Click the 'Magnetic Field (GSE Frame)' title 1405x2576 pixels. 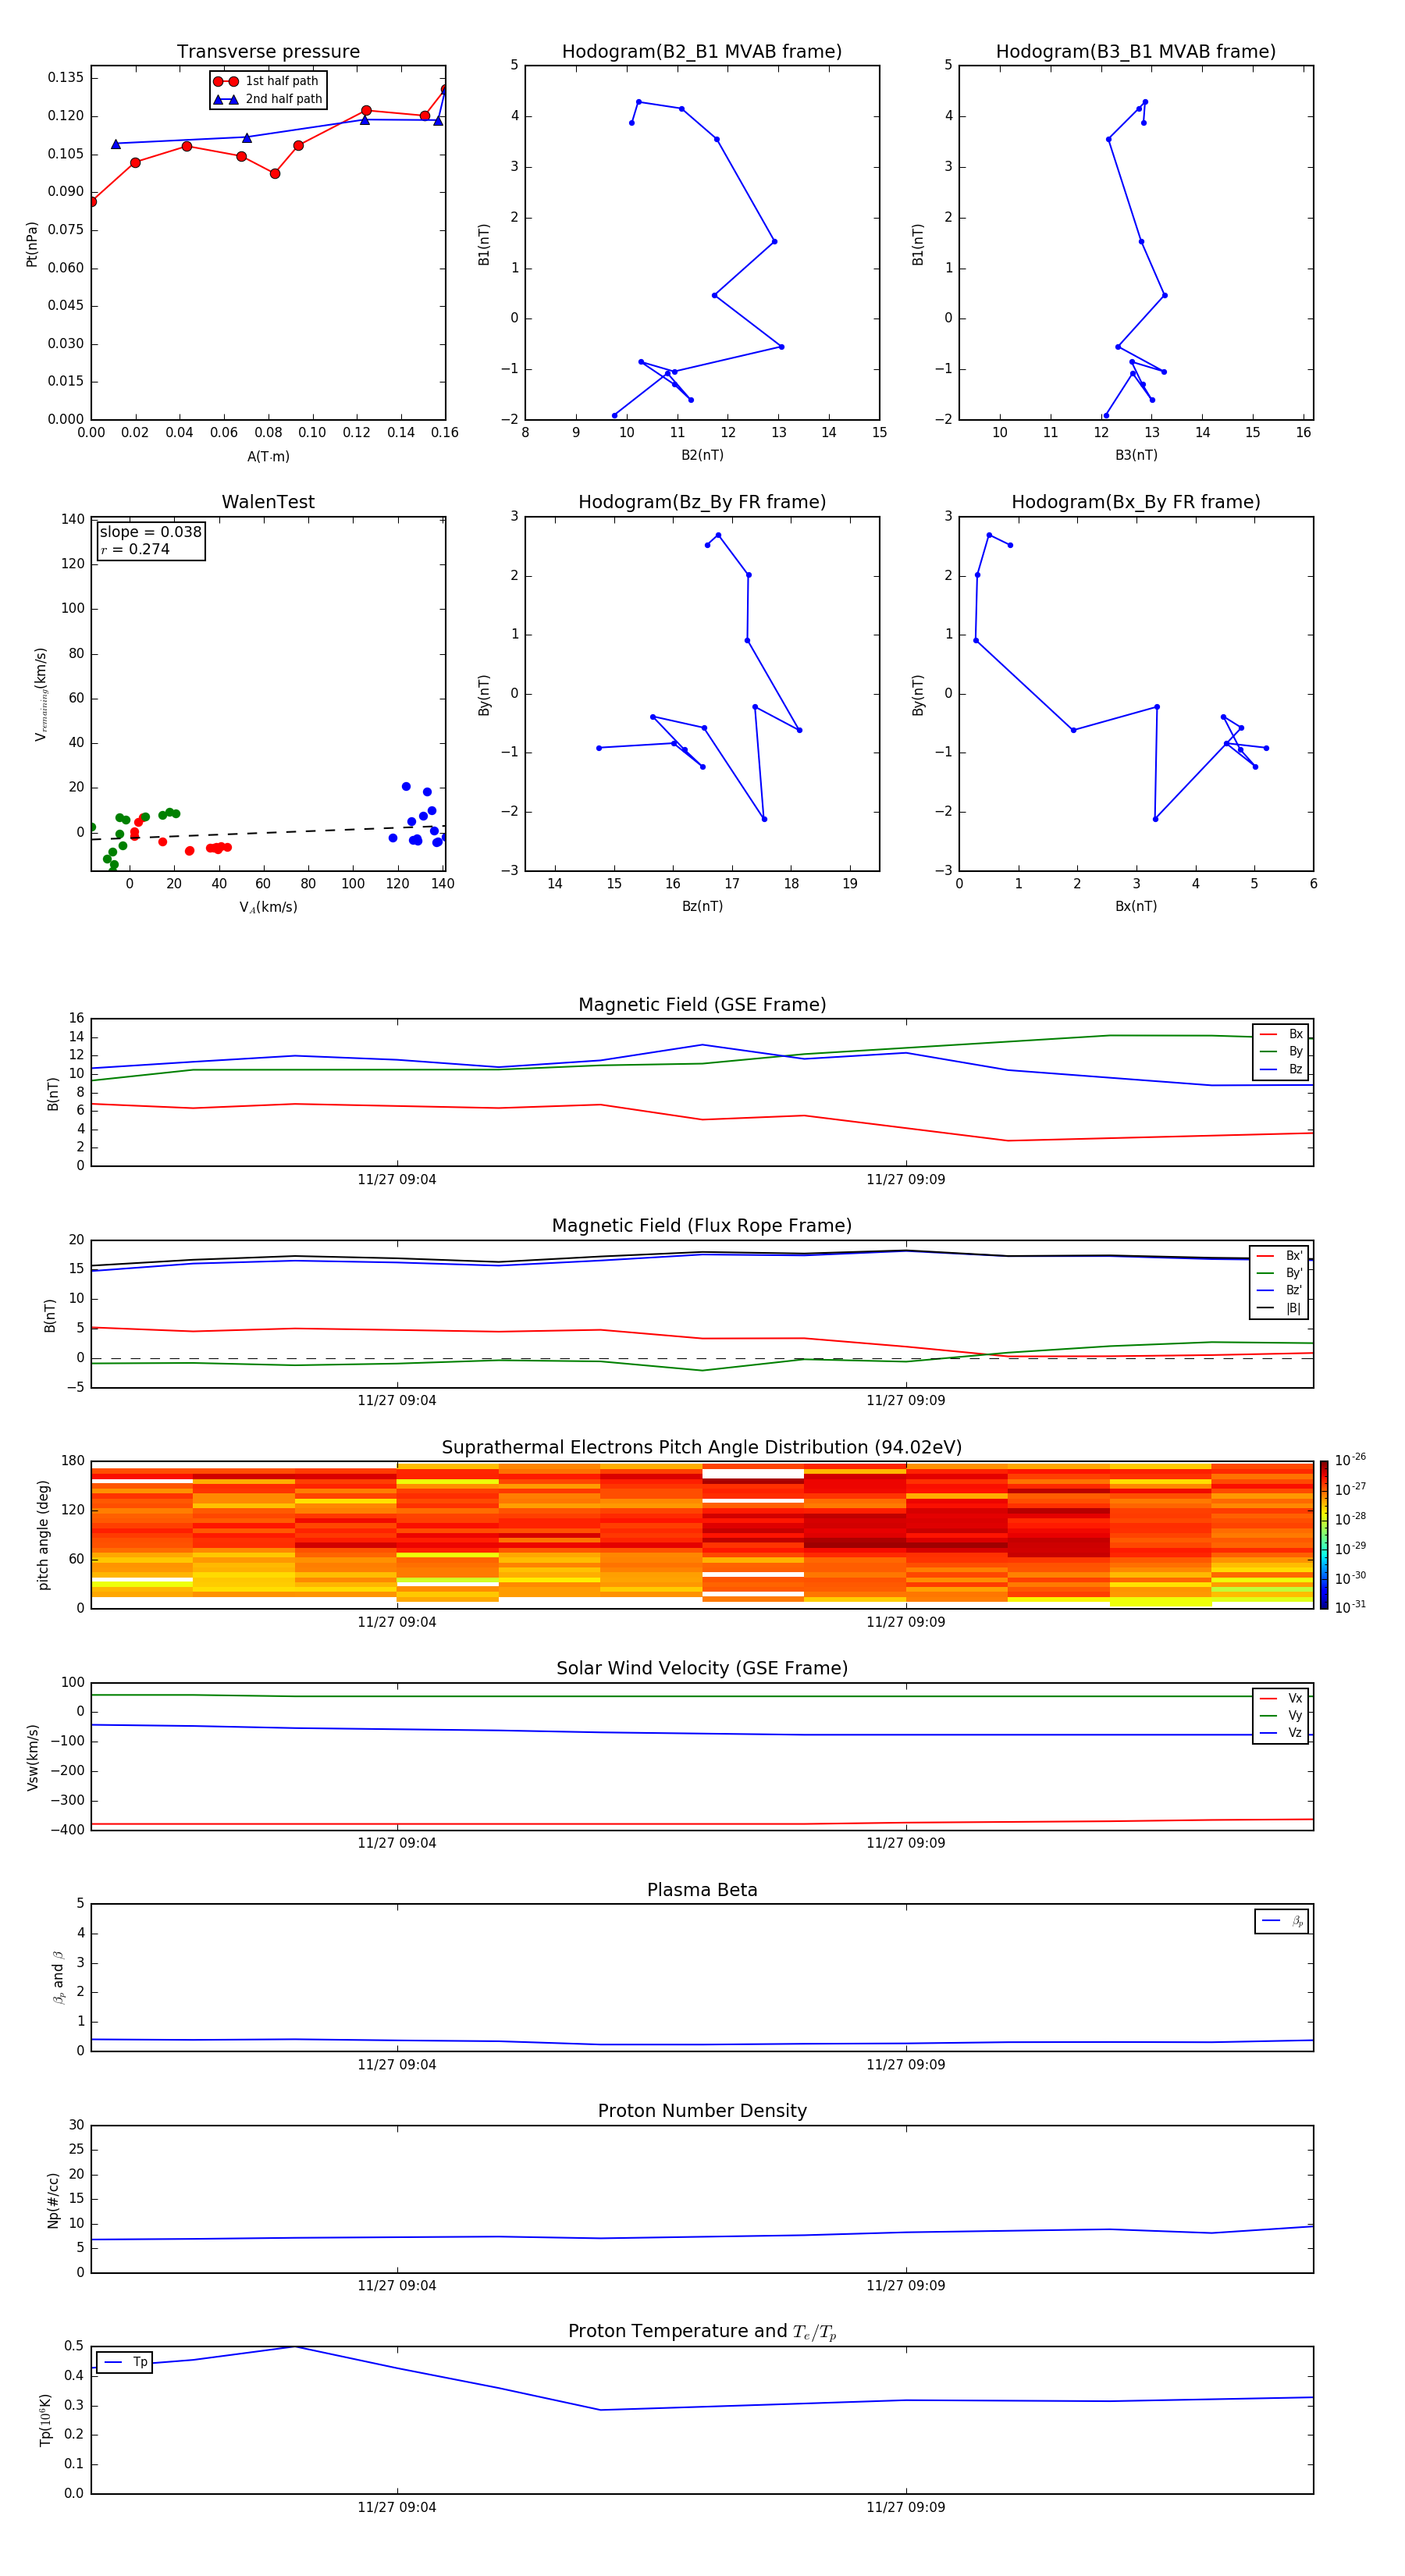click(x=702, y=1005)
